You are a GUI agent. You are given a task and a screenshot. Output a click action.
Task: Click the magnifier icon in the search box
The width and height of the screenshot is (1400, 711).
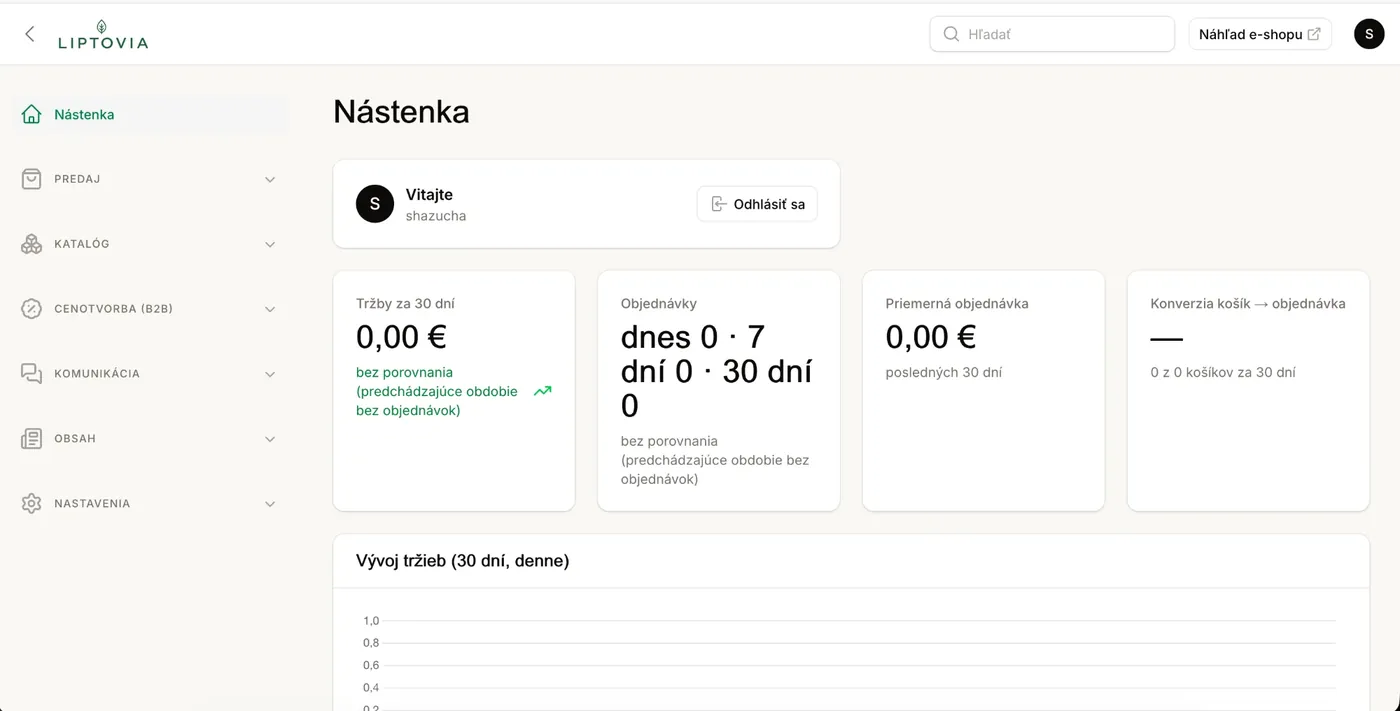point(951,34)
